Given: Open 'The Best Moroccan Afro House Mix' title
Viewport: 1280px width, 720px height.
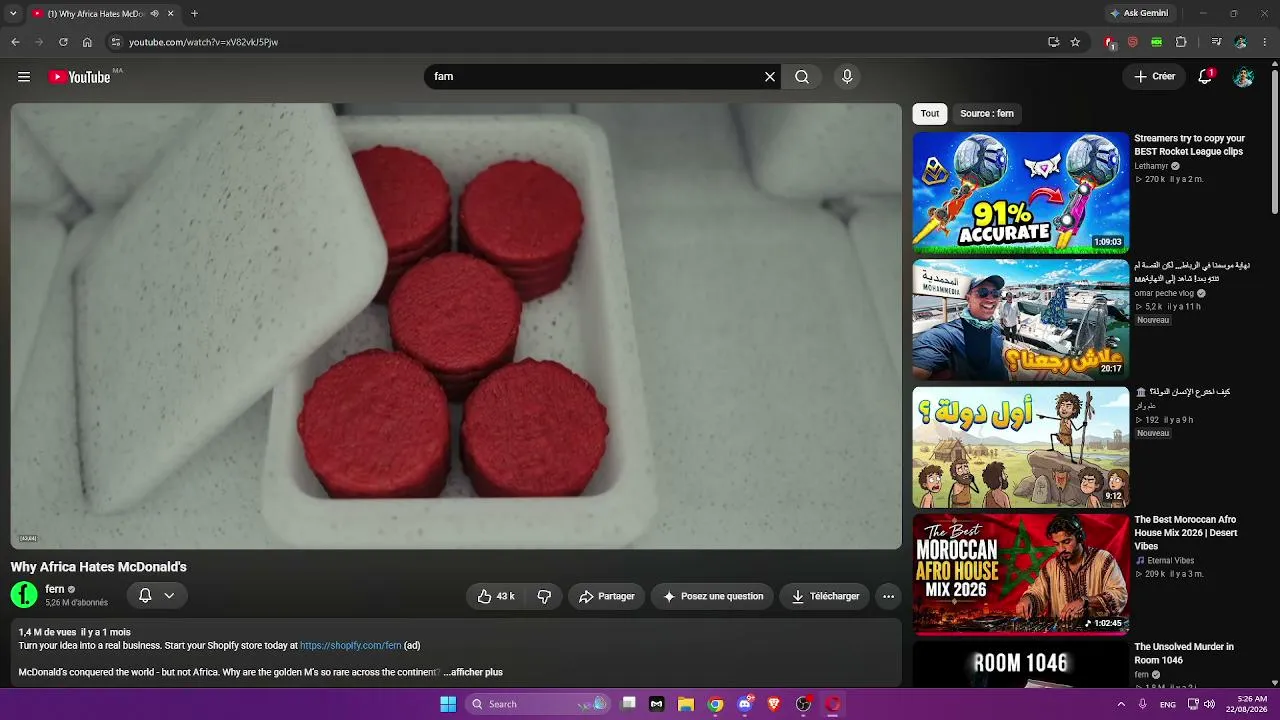Looking at the screenshot, I should (1186, 533).
